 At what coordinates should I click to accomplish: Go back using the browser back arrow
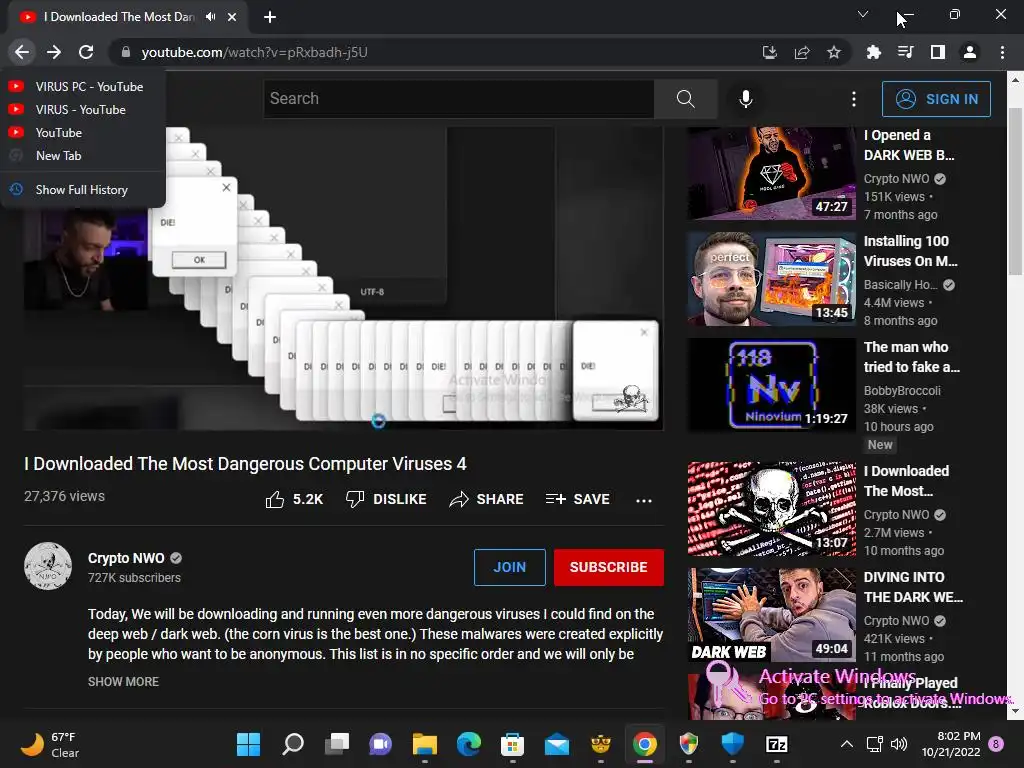[22, 52]
